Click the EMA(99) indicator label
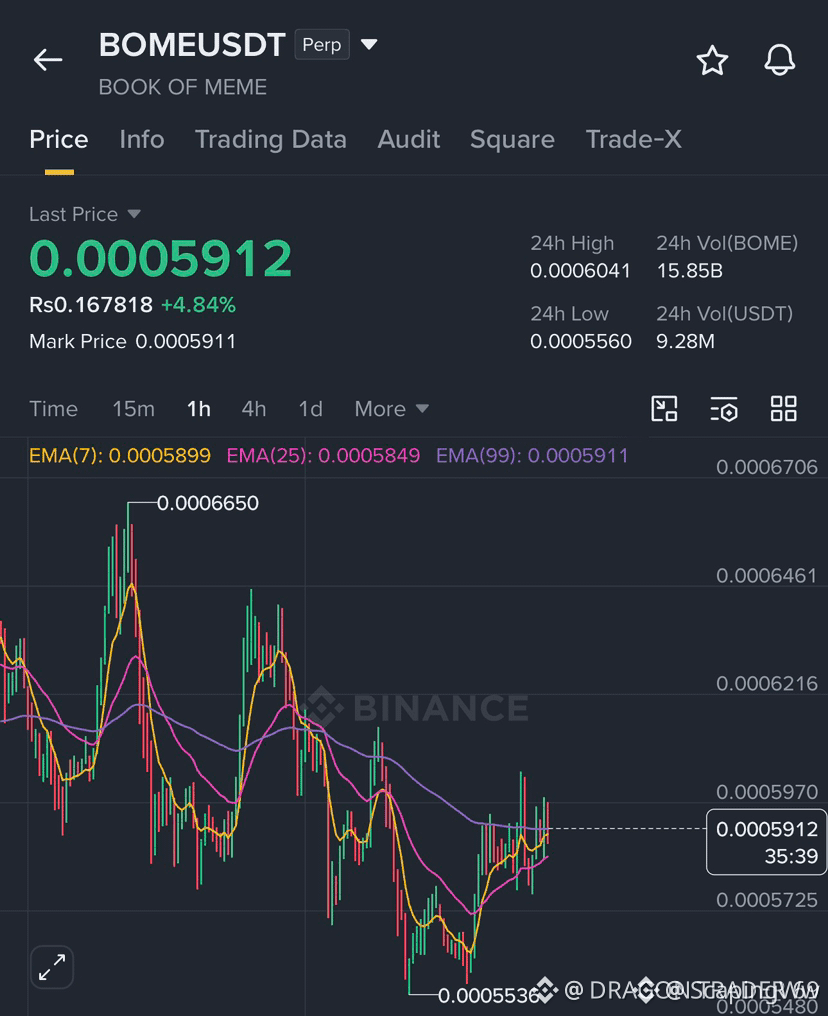This screenshot has height=1016, width=828. [532, 456]
